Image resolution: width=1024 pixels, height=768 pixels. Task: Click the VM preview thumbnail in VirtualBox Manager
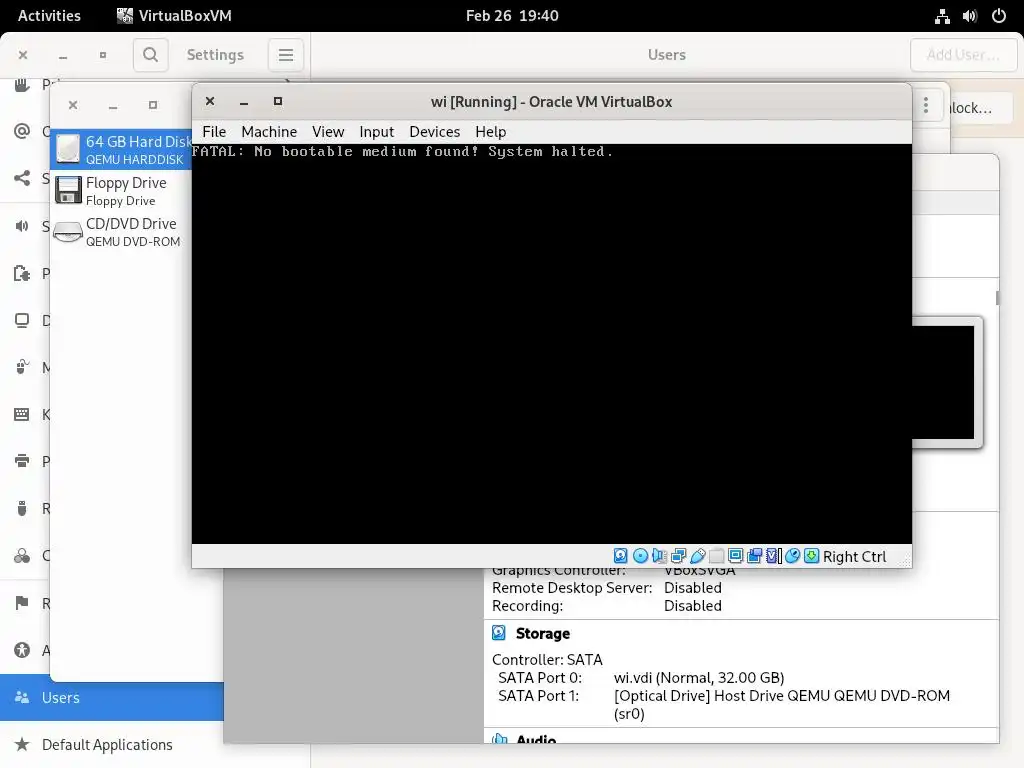[947, 383]
